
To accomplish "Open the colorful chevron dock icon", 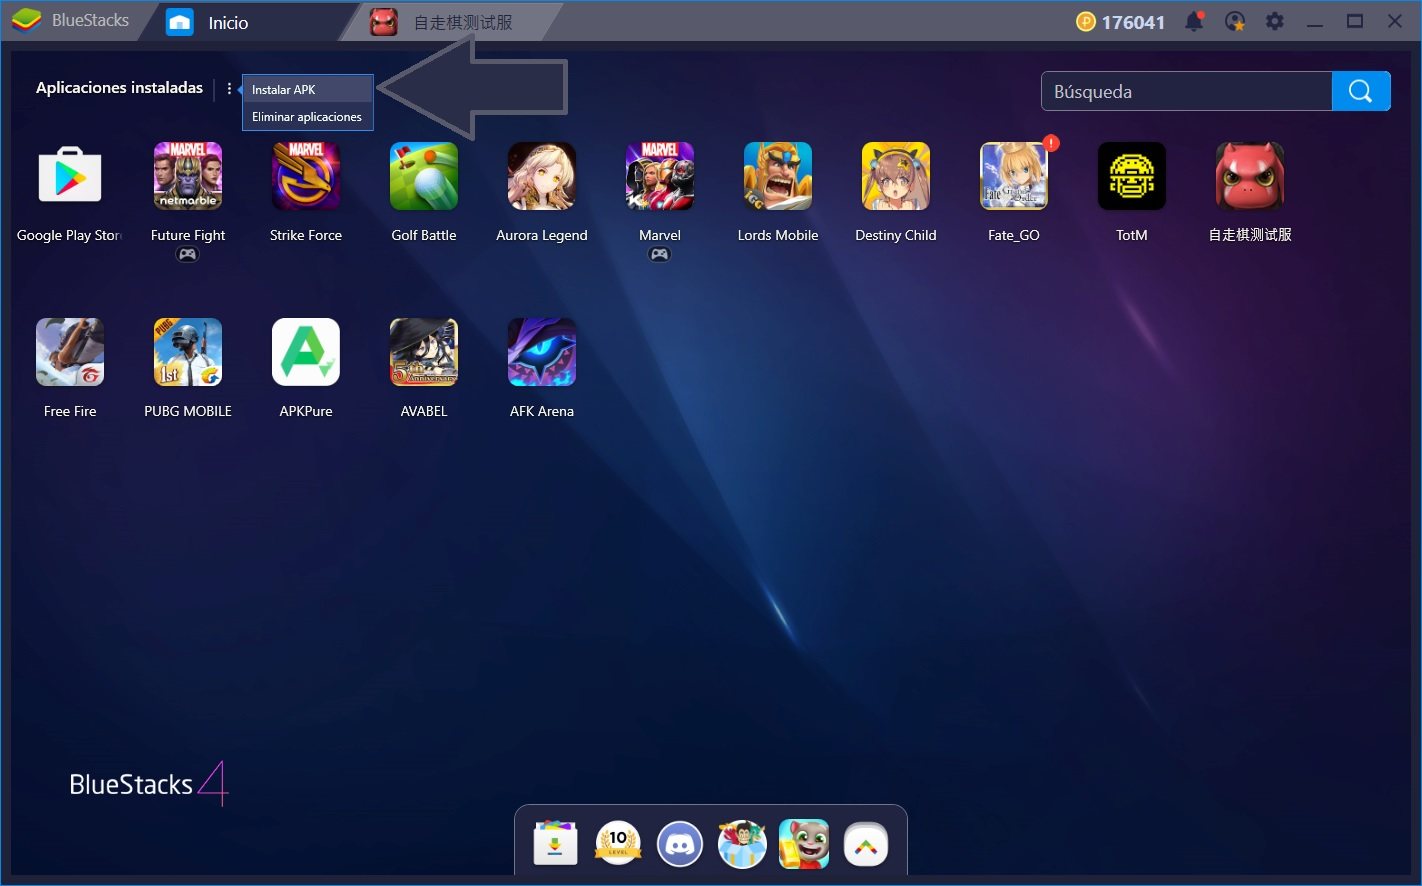I will click(x=866, y=844).
